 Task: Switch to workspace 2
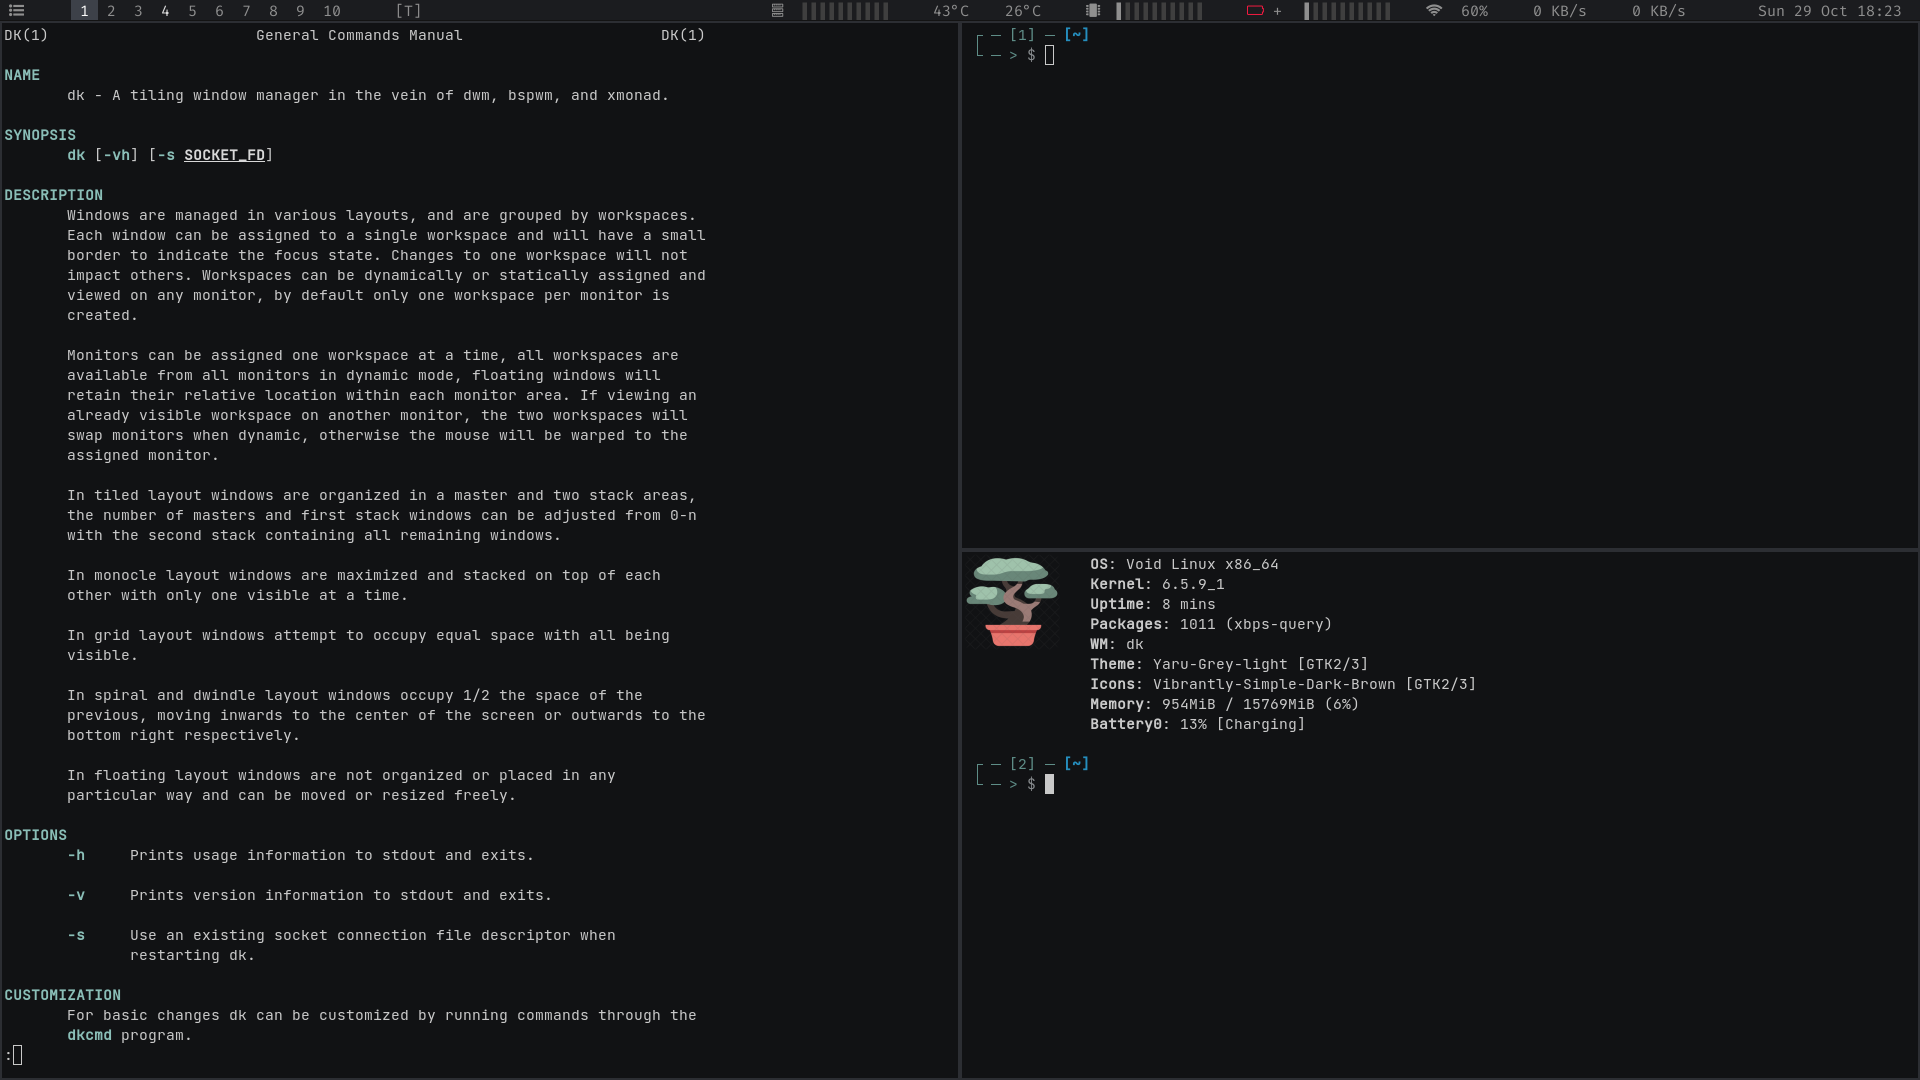pyautogui.click(x=111, y=11)
